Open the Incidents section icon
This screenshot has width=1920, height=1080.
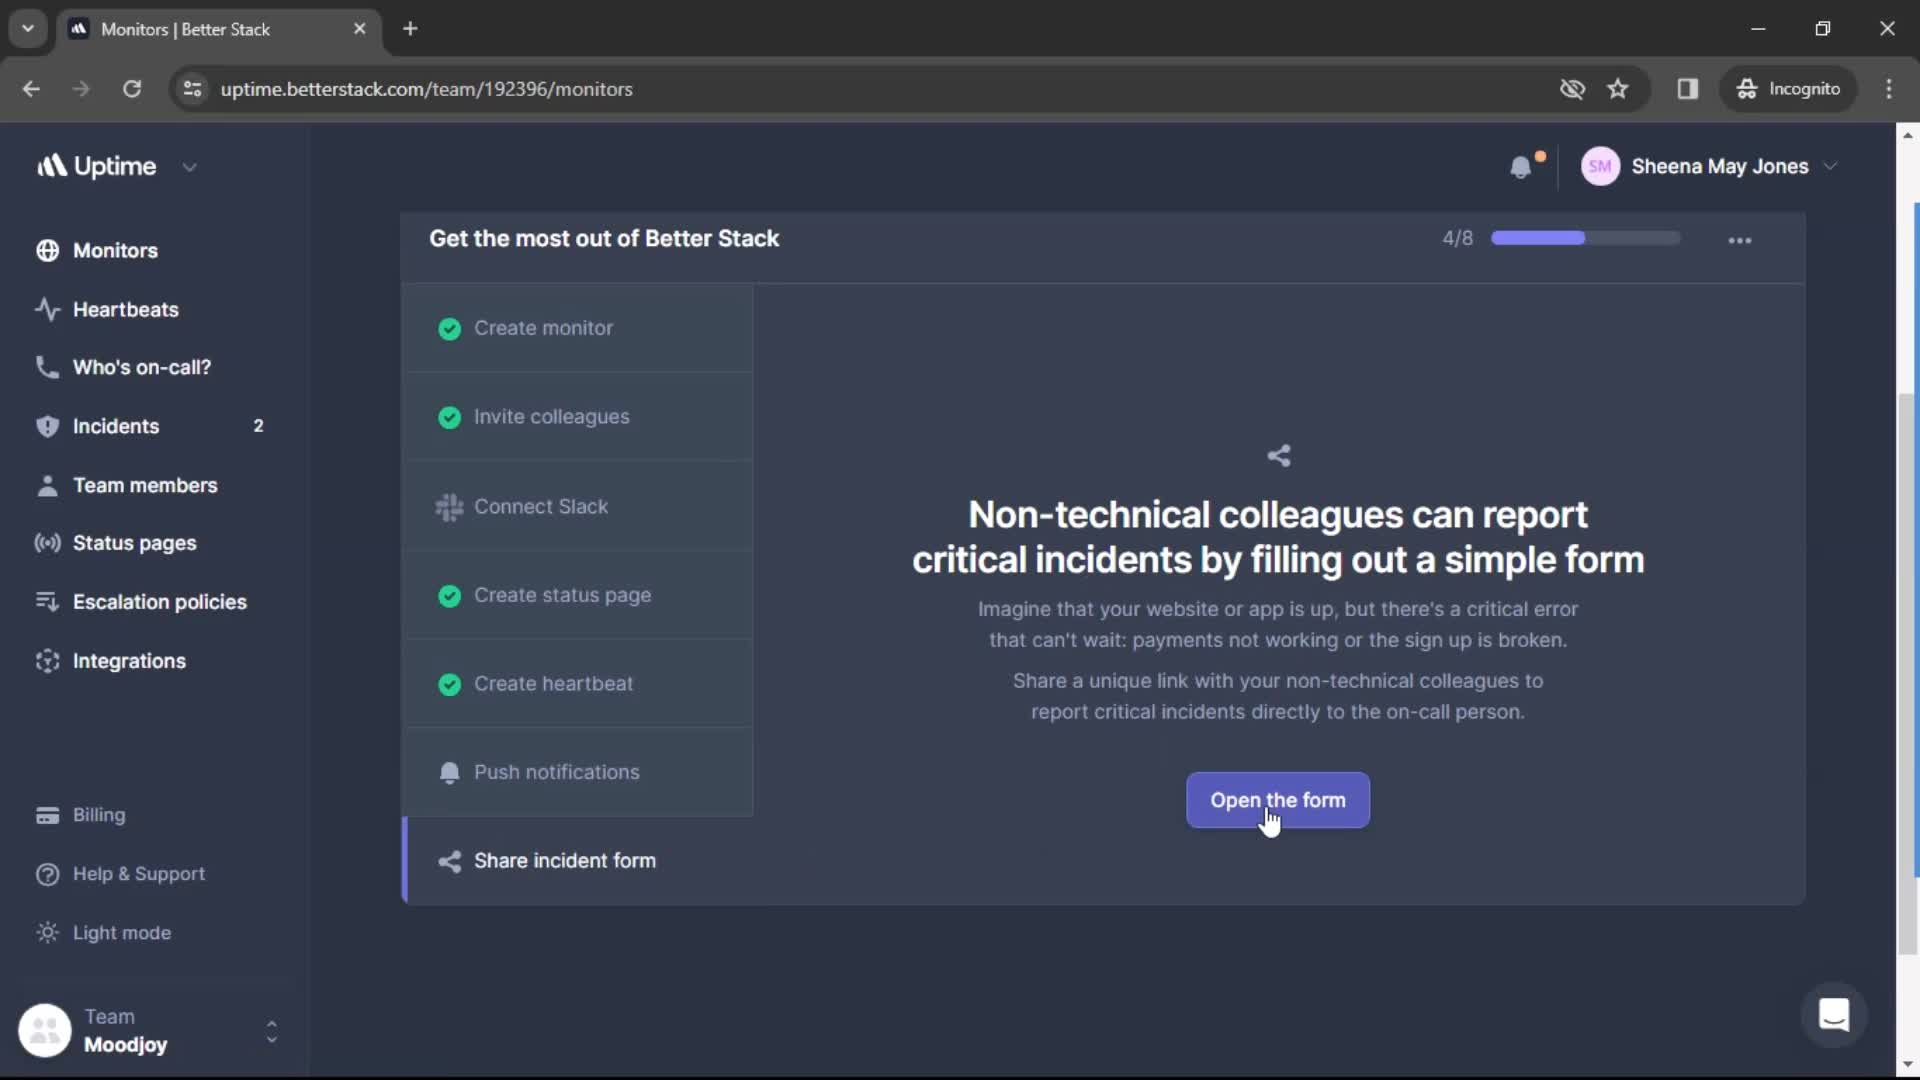(x=46, y=425)
